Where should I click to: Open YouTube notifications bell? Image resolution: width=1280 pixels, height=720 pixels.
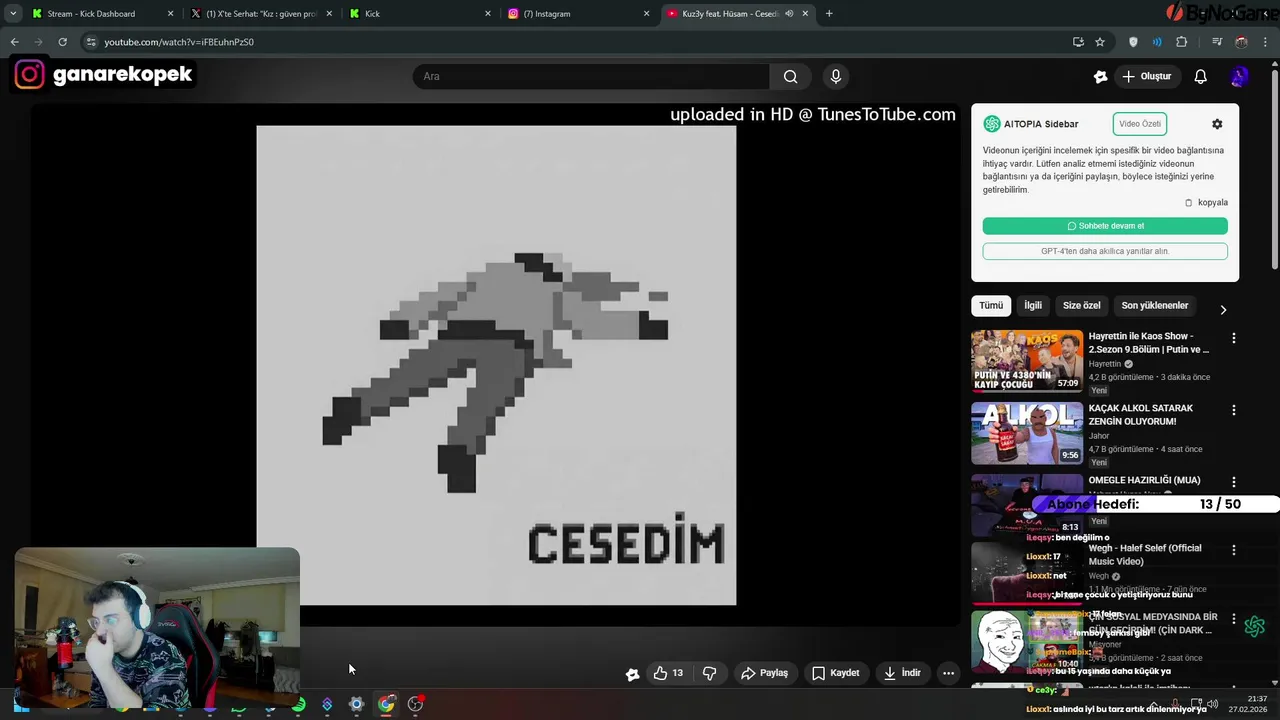pos(1201,76)
